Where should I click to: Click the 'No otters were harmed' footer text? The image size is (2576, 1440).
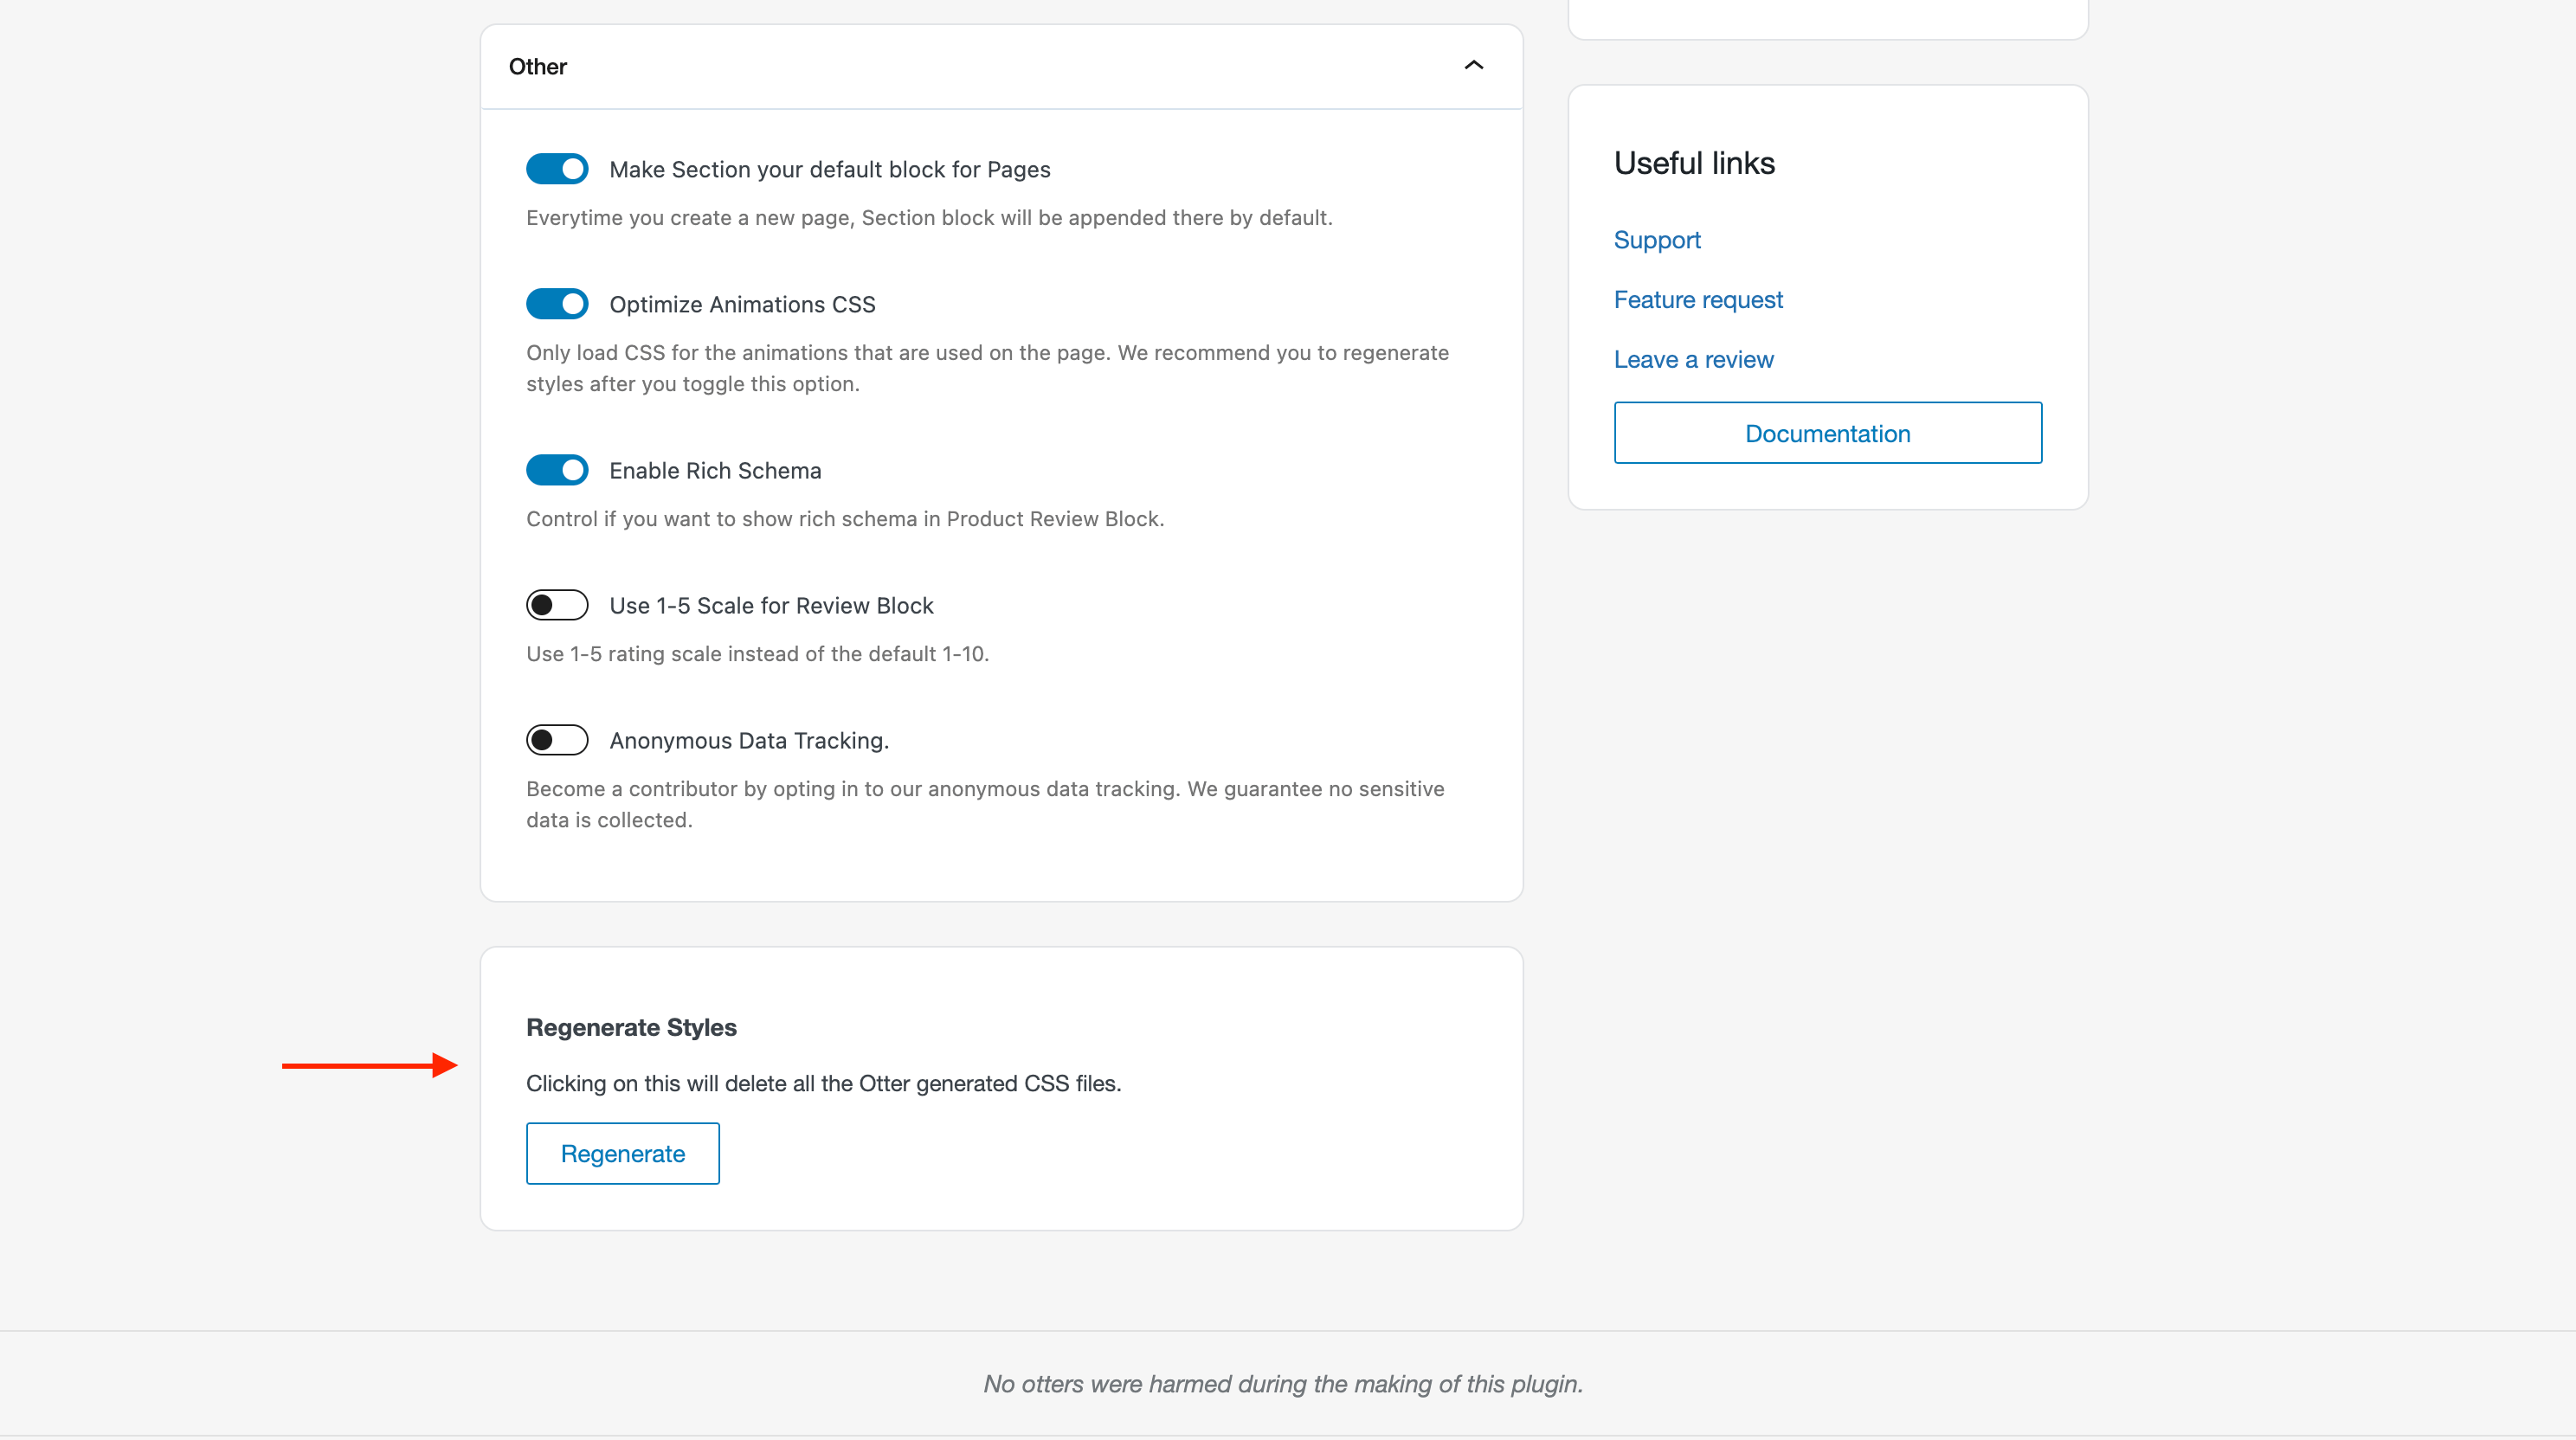pos(1282,1384)
